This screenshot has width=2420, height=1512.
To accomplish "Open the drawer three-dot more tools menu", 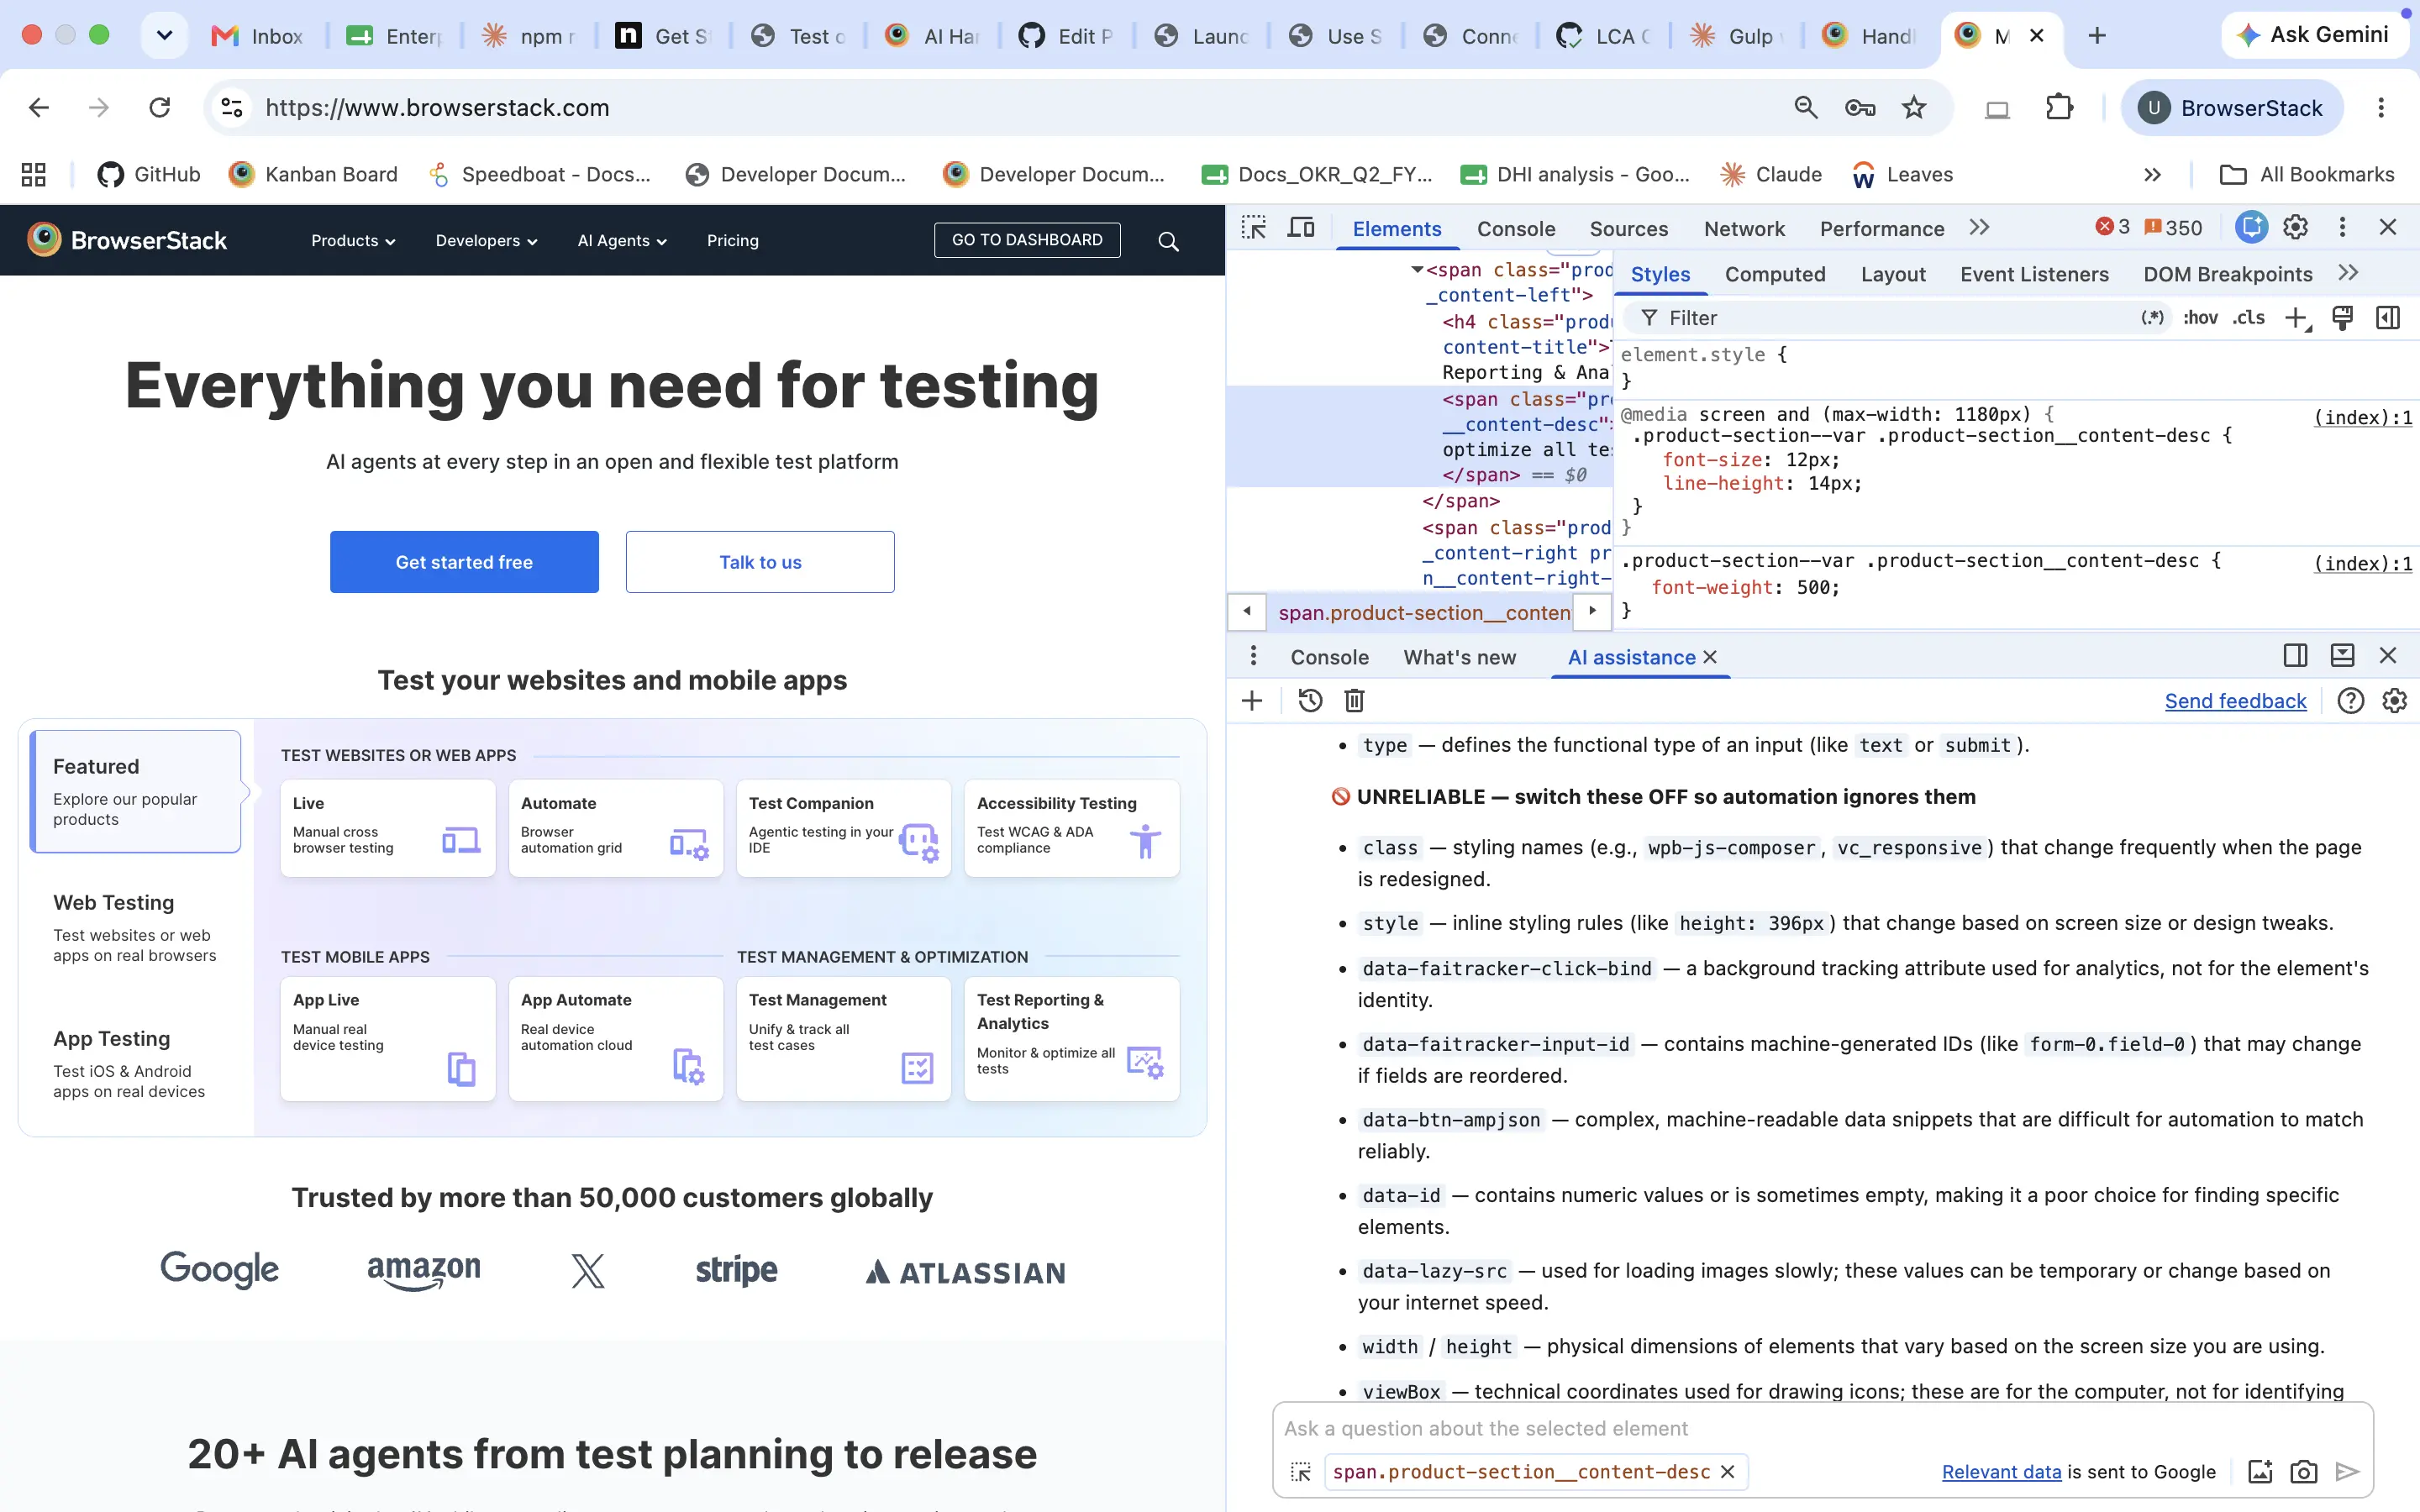I will (1253, 656).
